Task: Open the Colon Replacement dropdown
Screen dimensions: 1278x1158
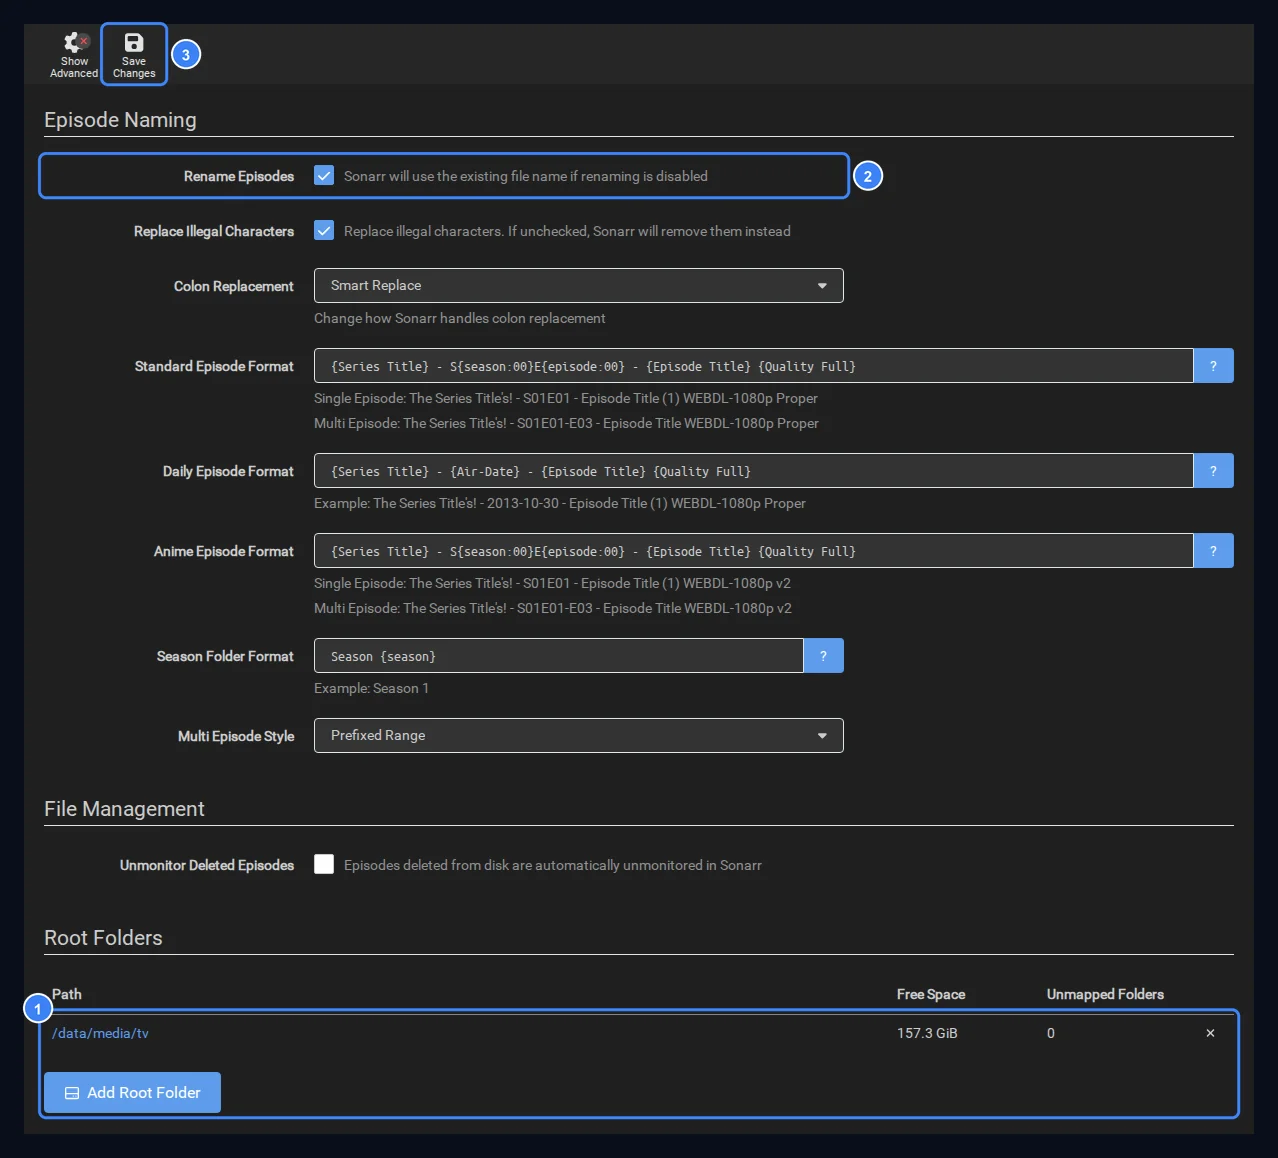Action: (579, 286)
